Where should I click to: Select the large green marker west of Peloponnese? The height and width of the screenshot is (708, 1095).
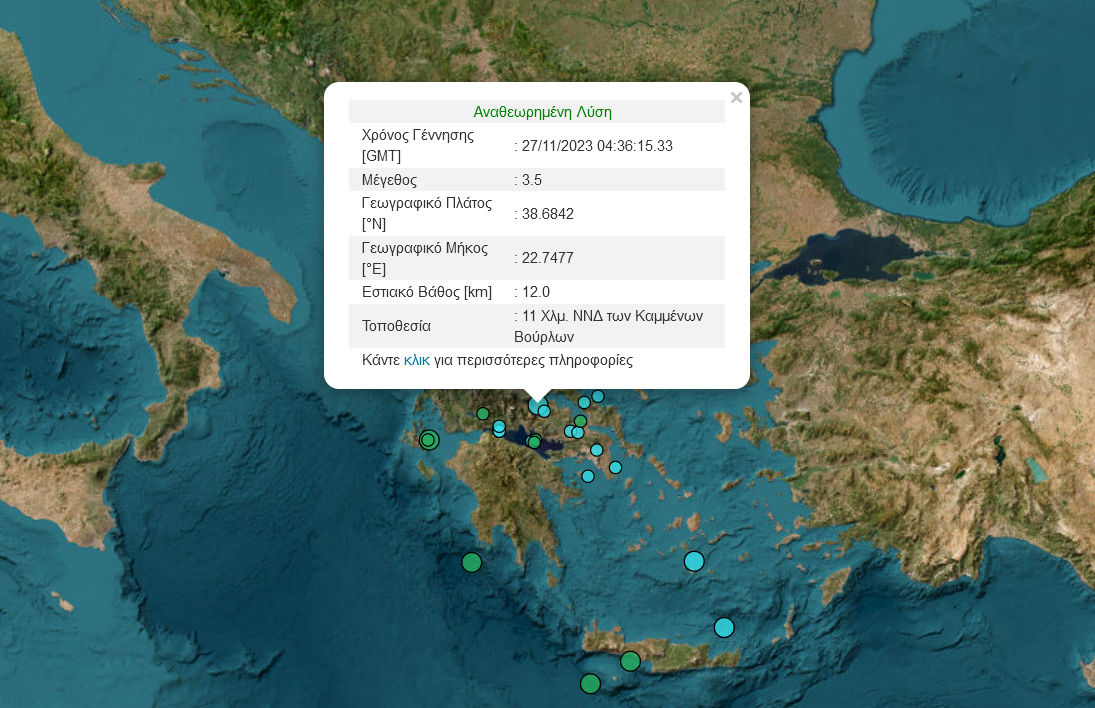(471, 563)
